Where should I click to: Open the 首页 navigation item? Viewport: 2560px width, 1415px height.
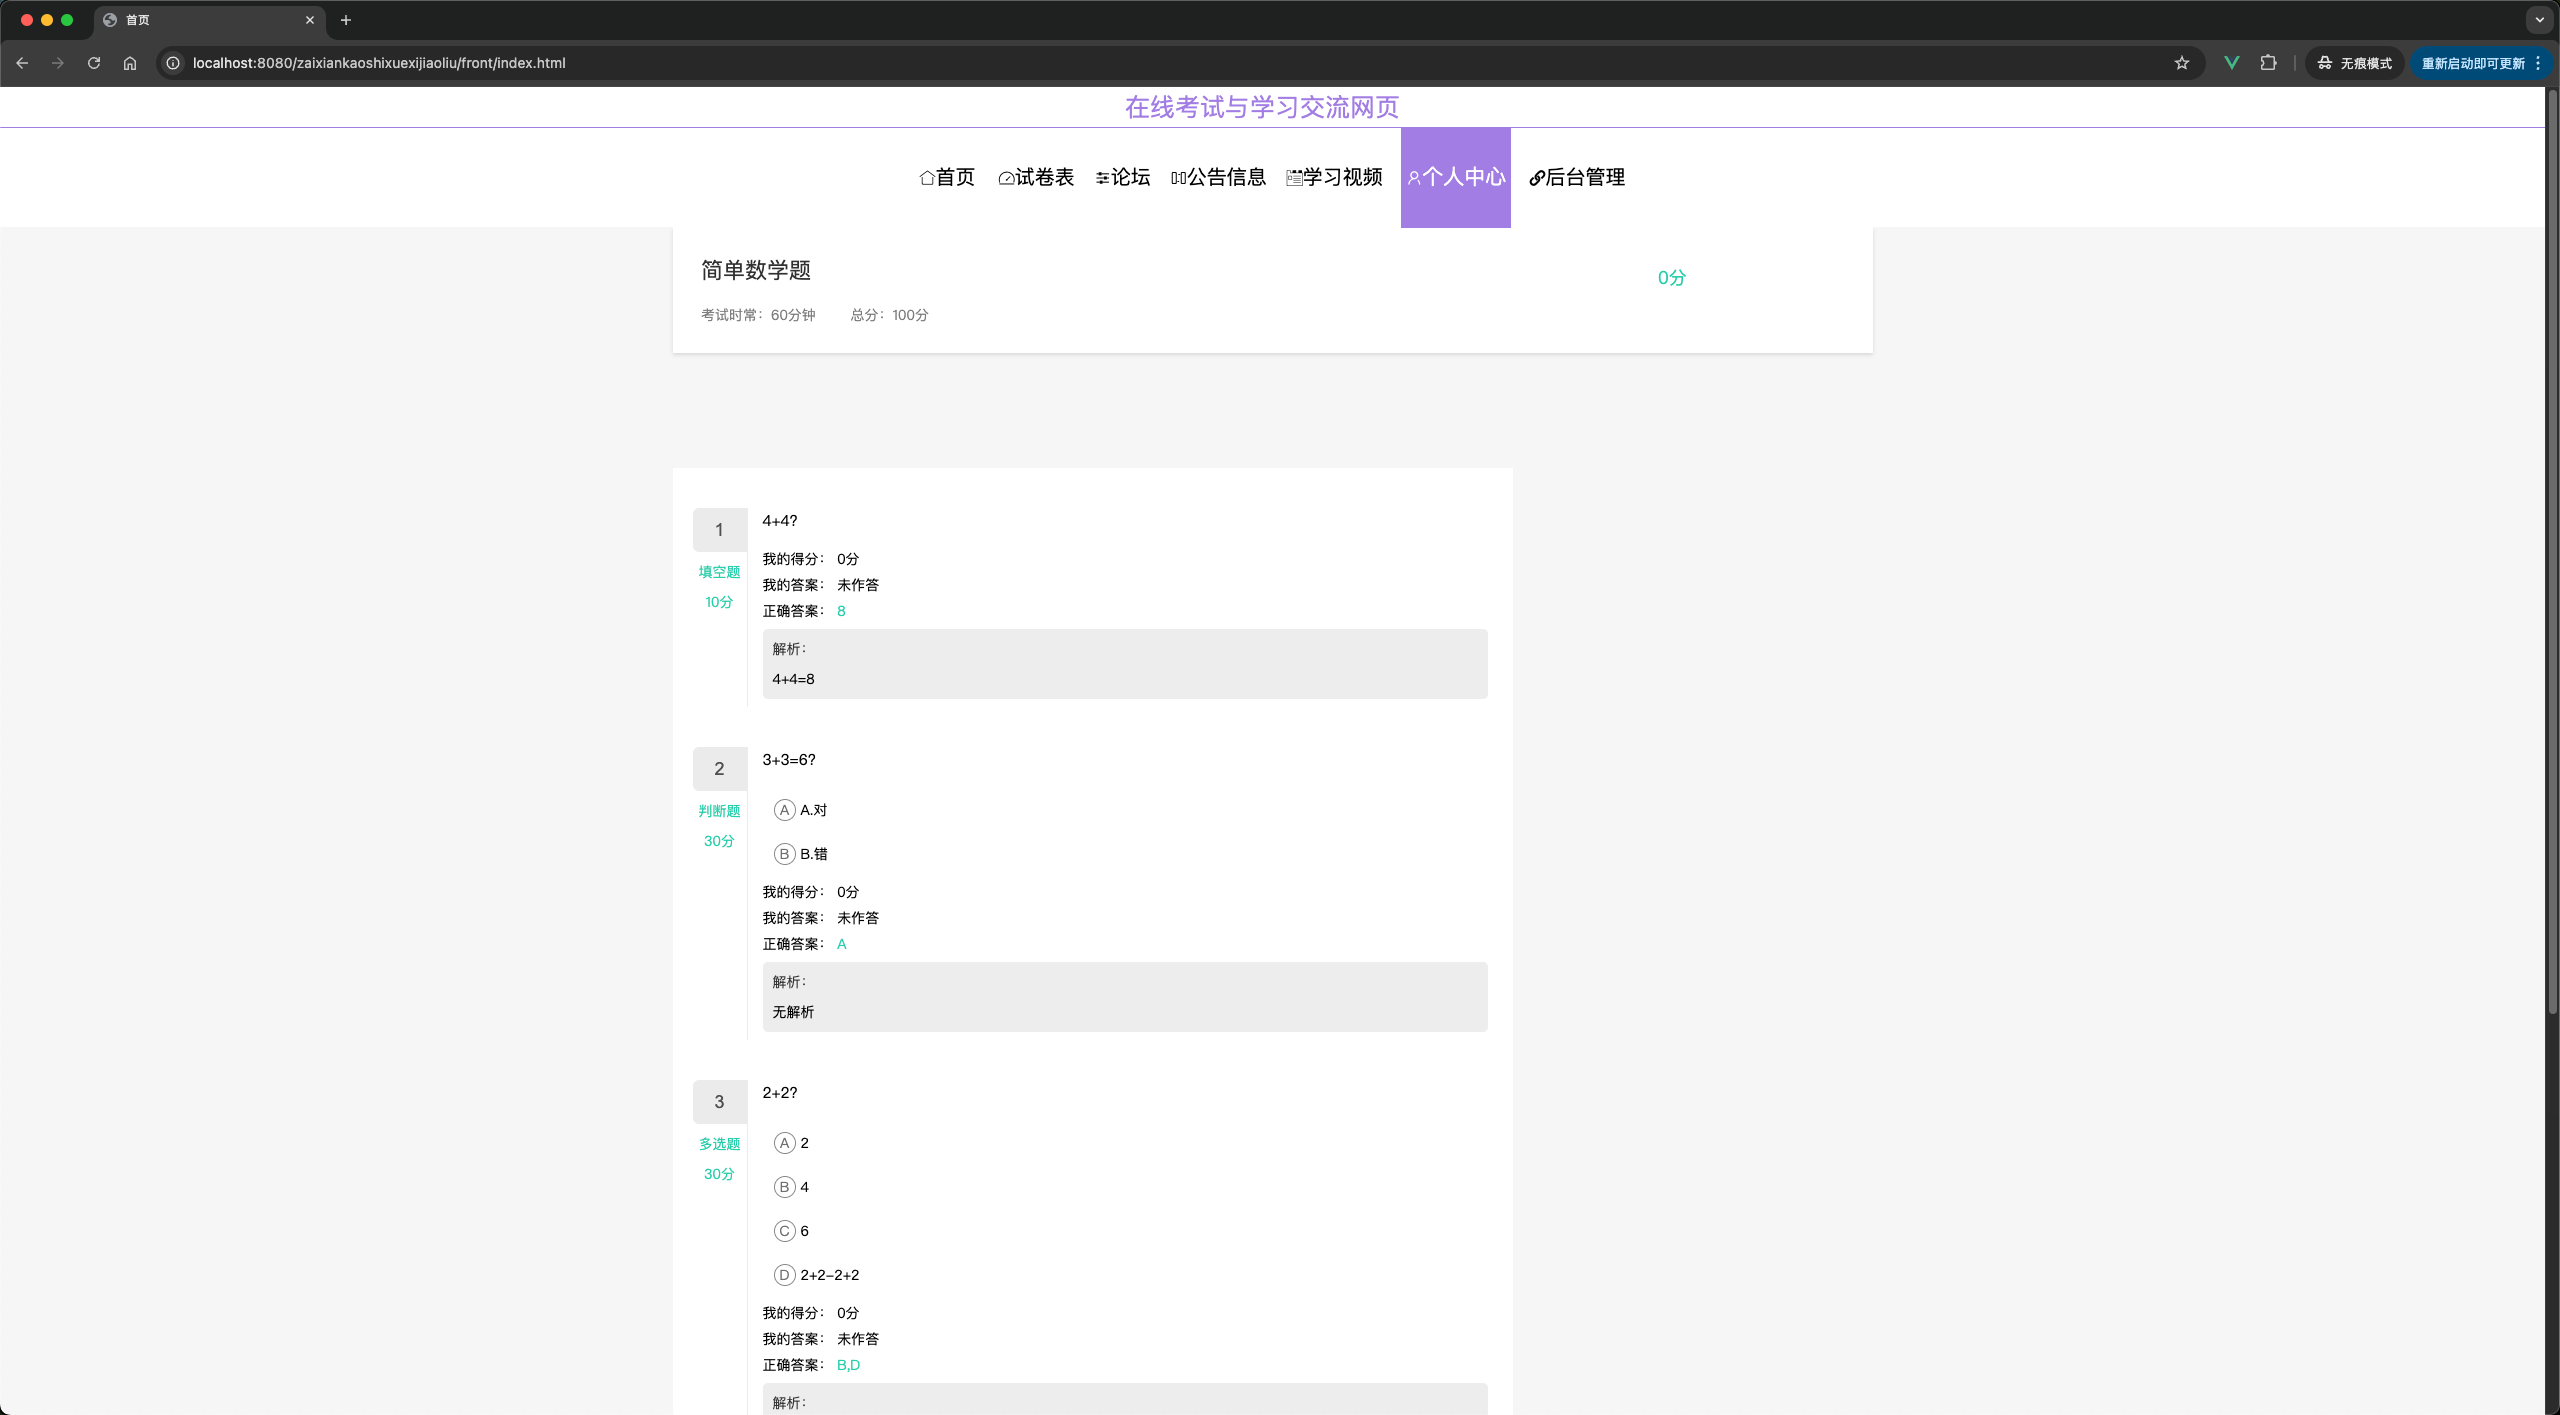[947, 177]
